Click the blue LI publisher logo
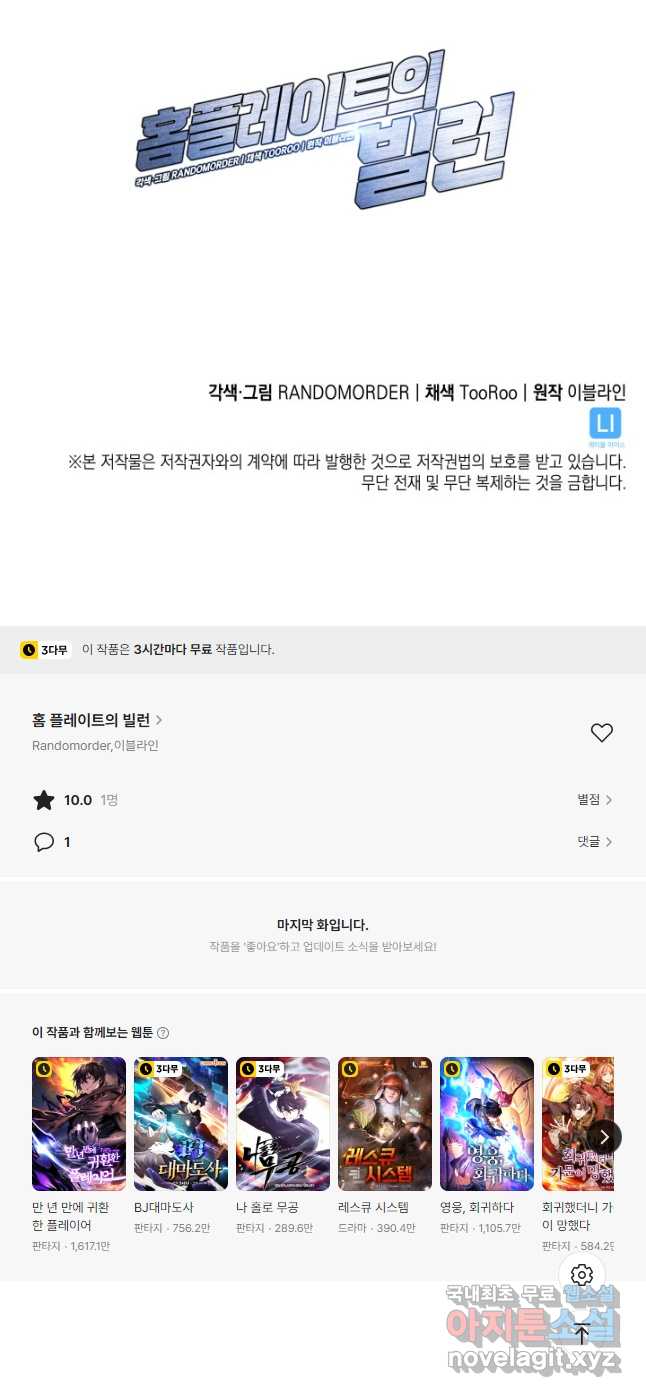Image resolution: width=646 pixels, height=1397 pixels. click(607, 422)
